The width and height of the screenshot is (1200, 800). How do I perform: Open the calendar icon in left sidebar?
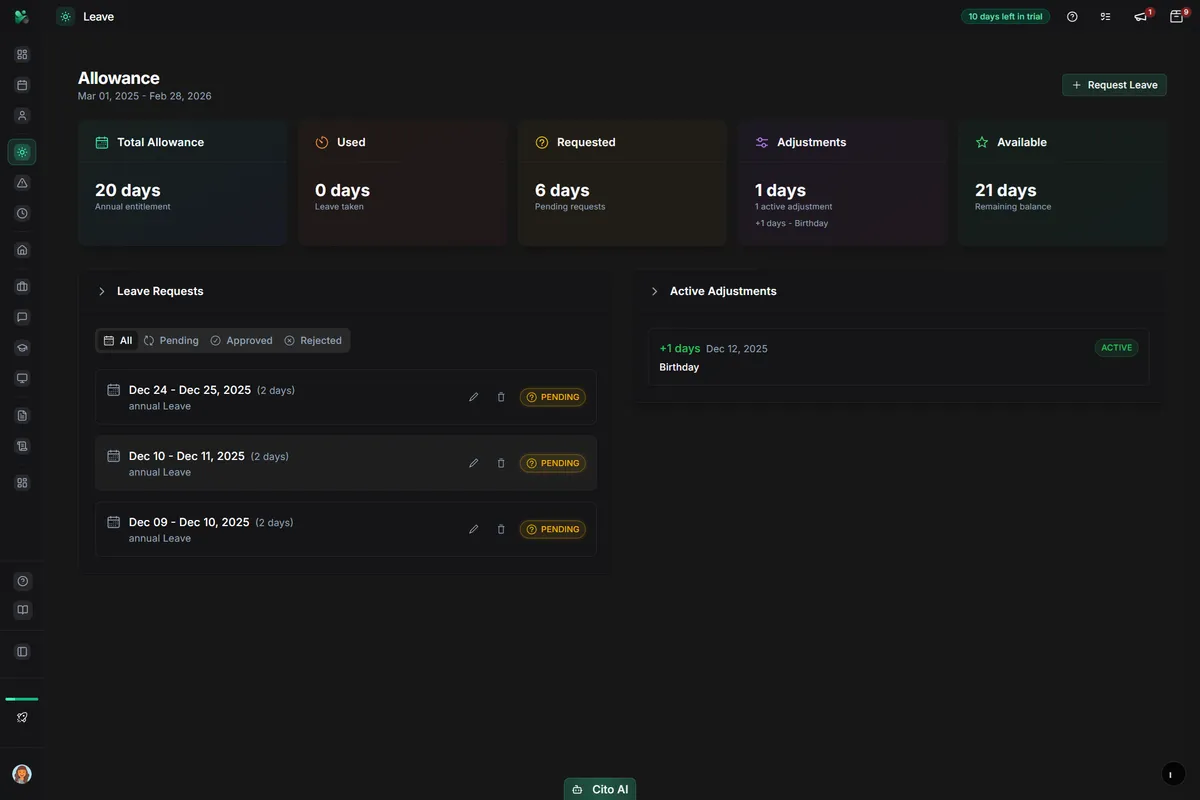click(22, 85)
